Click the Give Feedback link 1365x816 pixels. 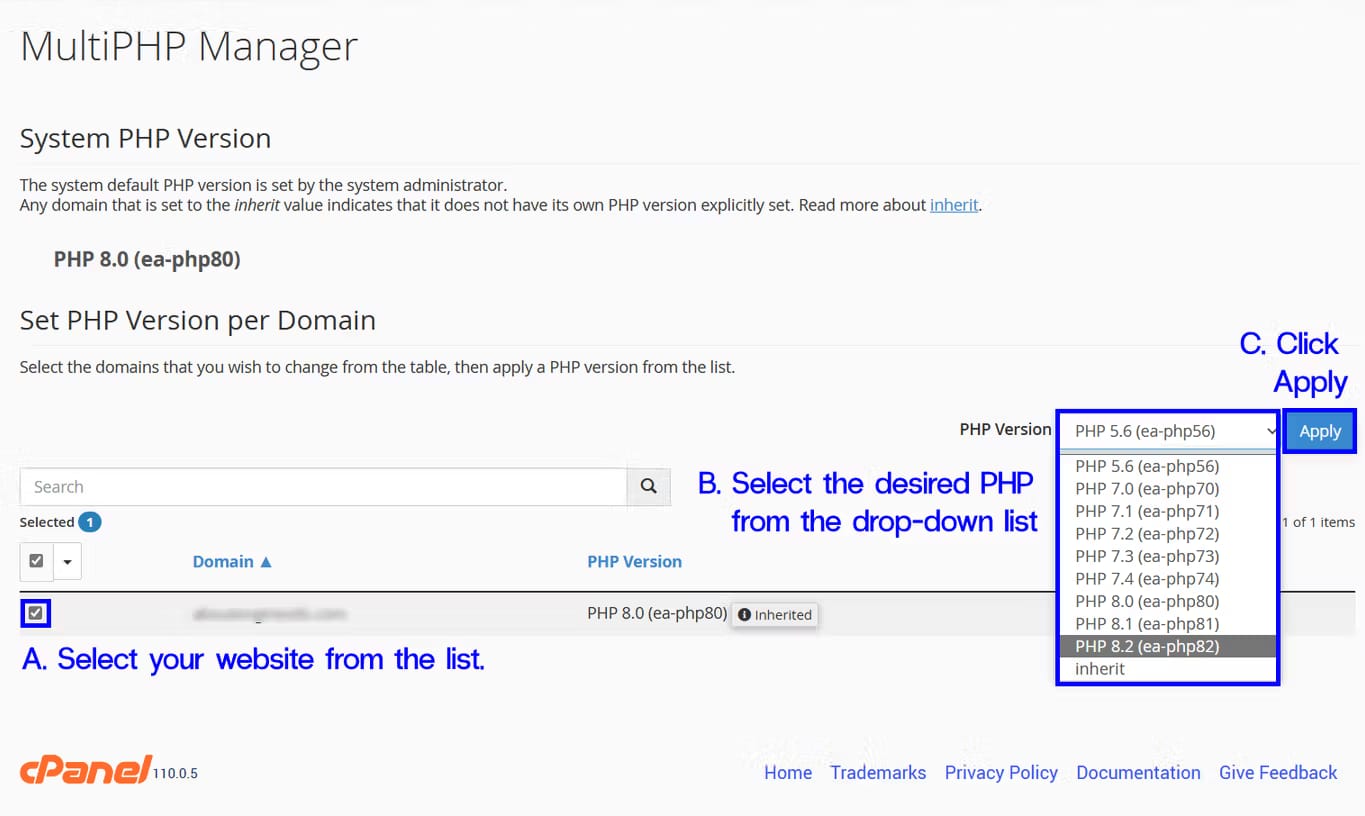1277,772
